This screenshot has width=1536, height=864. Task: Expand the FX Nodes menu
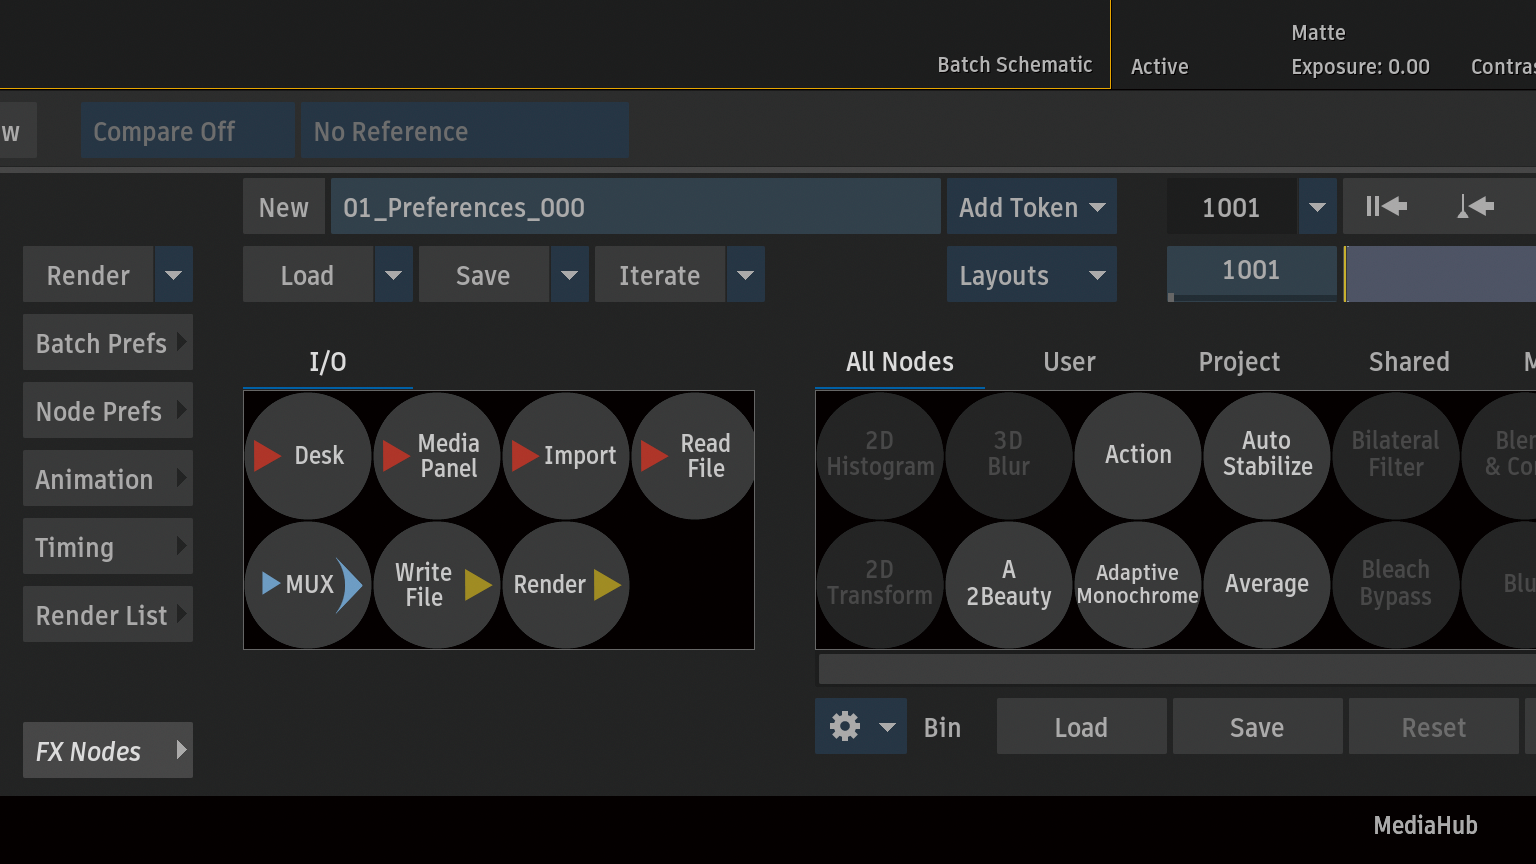[108, 751]
